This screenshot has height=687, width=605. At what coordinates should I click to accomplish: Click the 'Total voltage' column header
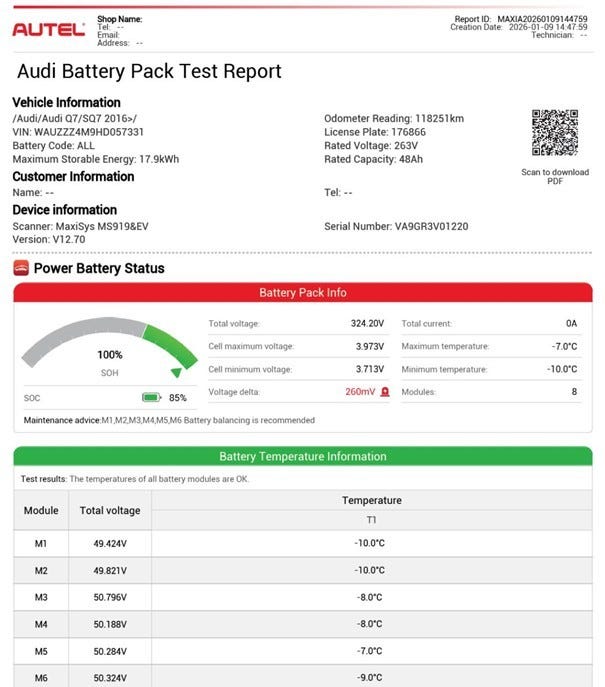110,510
